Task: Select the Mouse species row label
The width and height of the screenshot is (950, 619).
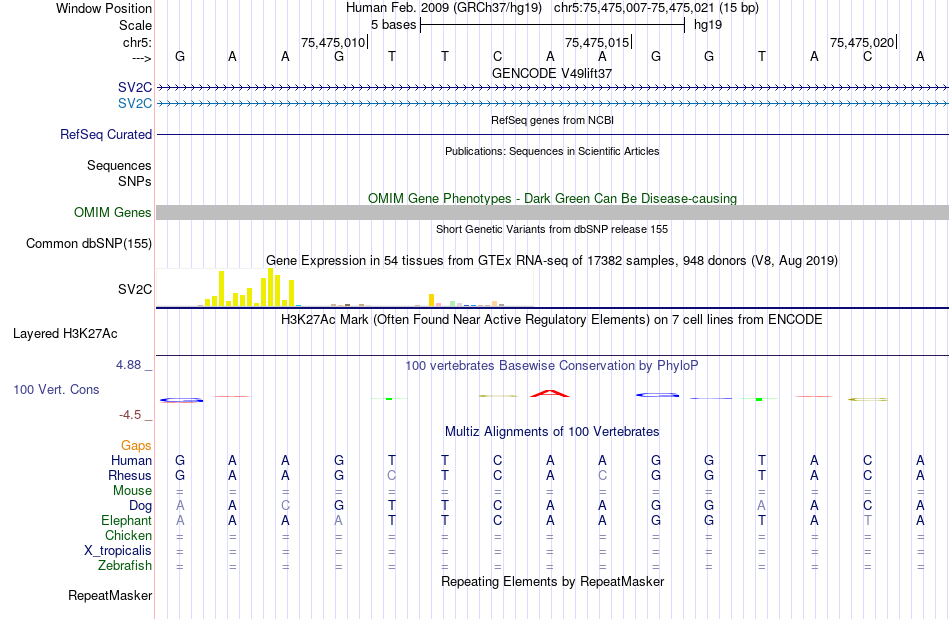Action: pyautogui.click(x=133, y=491)
